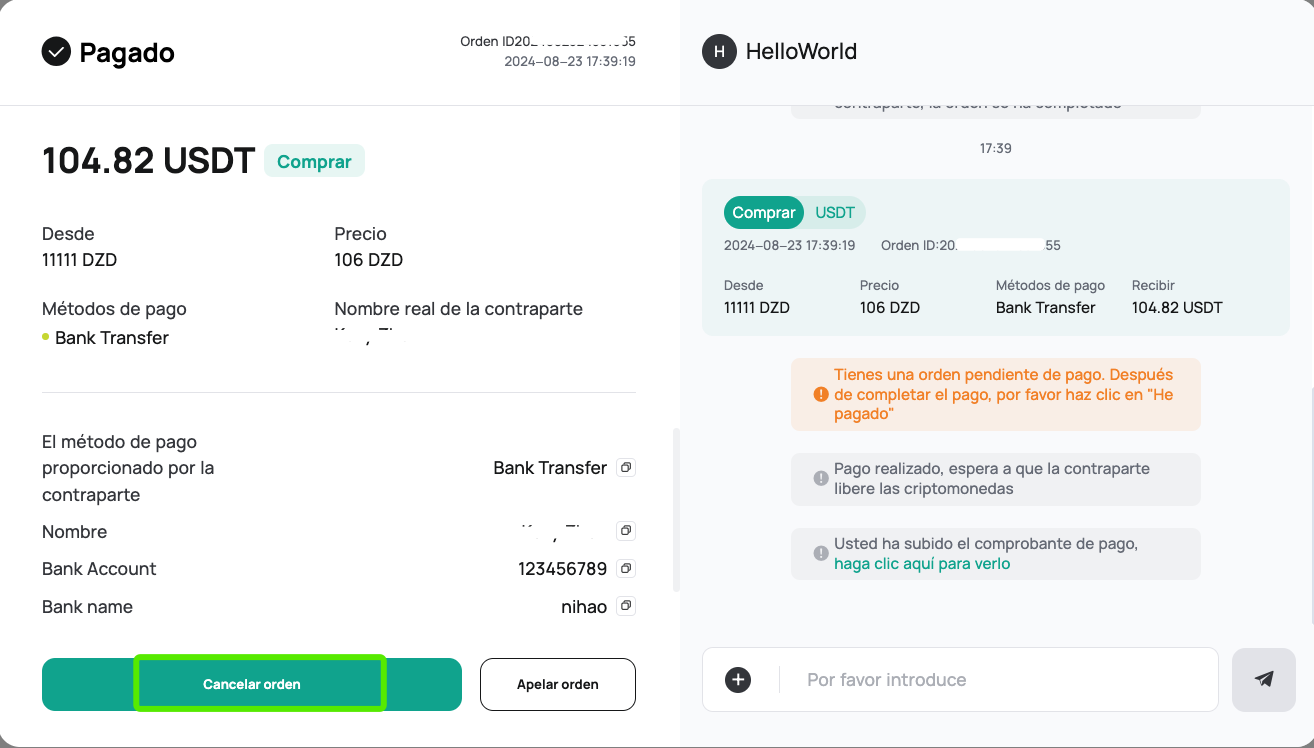This screenshot has width=1314, height=748.
Task: Click the Comprar tag beside 104.82 USDT
Action: (x=314, y=161)
